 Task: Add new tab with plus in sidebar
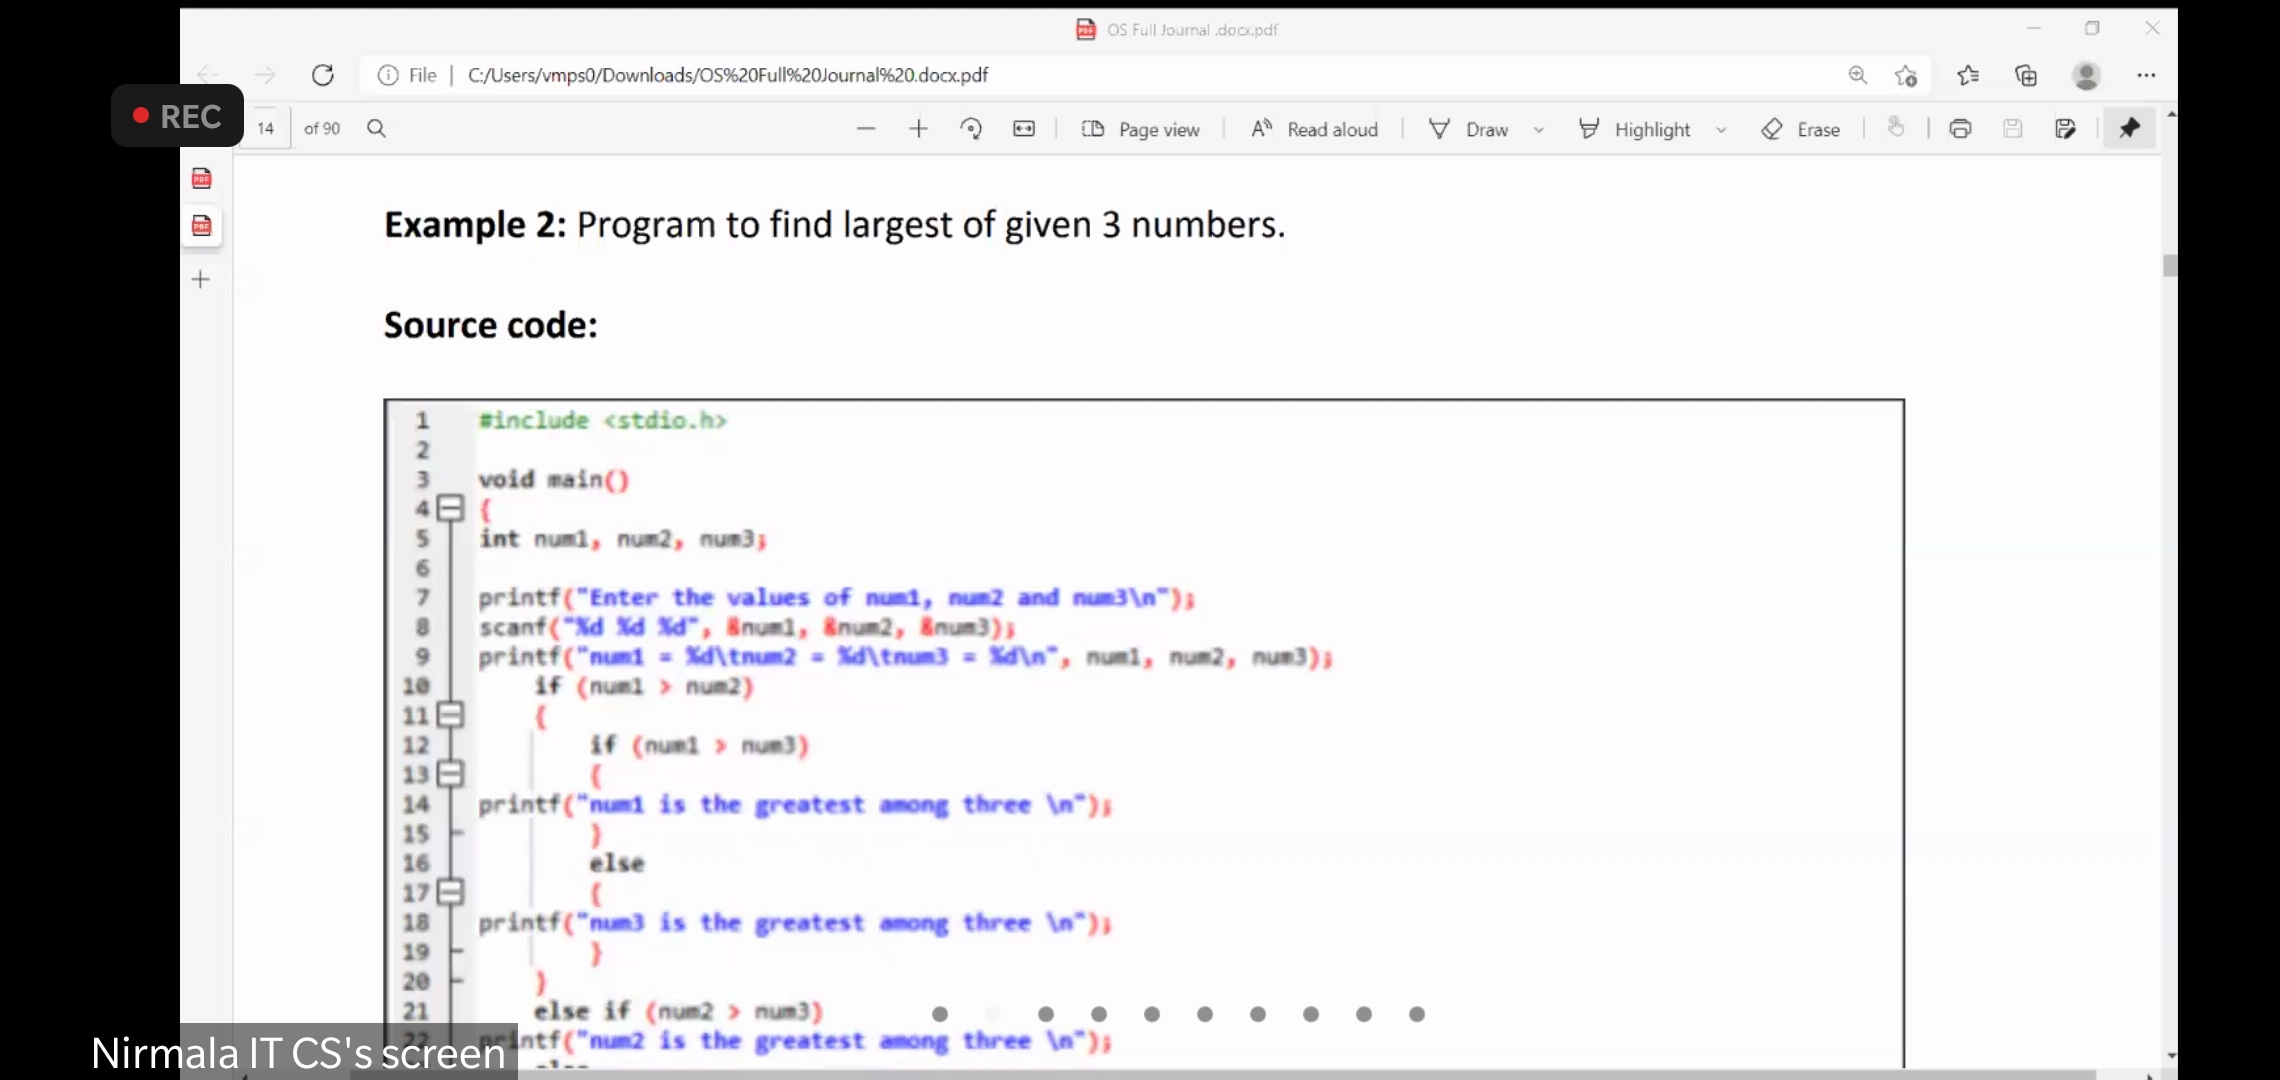pos(201,280)
